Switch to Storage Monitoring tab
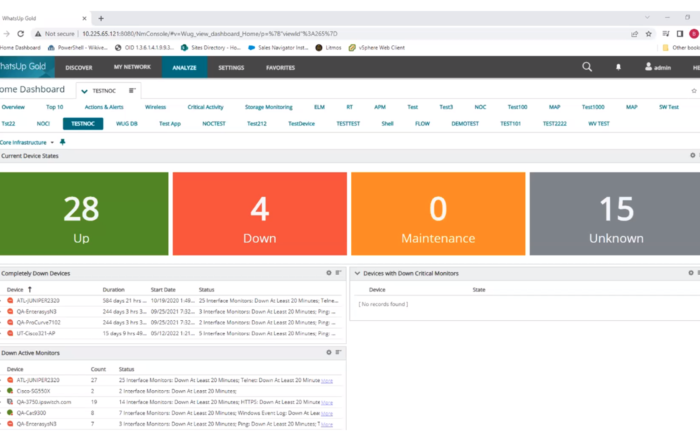The width and height of the screenshot is (700, 441). (x=269, y=107)
